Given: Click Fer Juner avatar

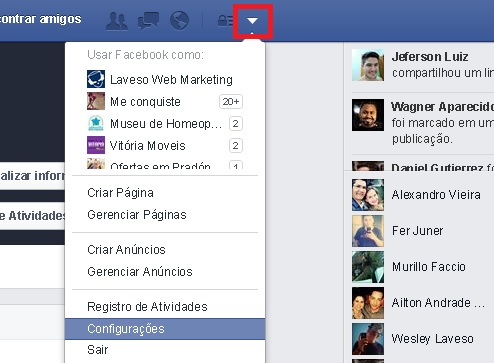Looking at the screenshot, I should coord(368,231).
